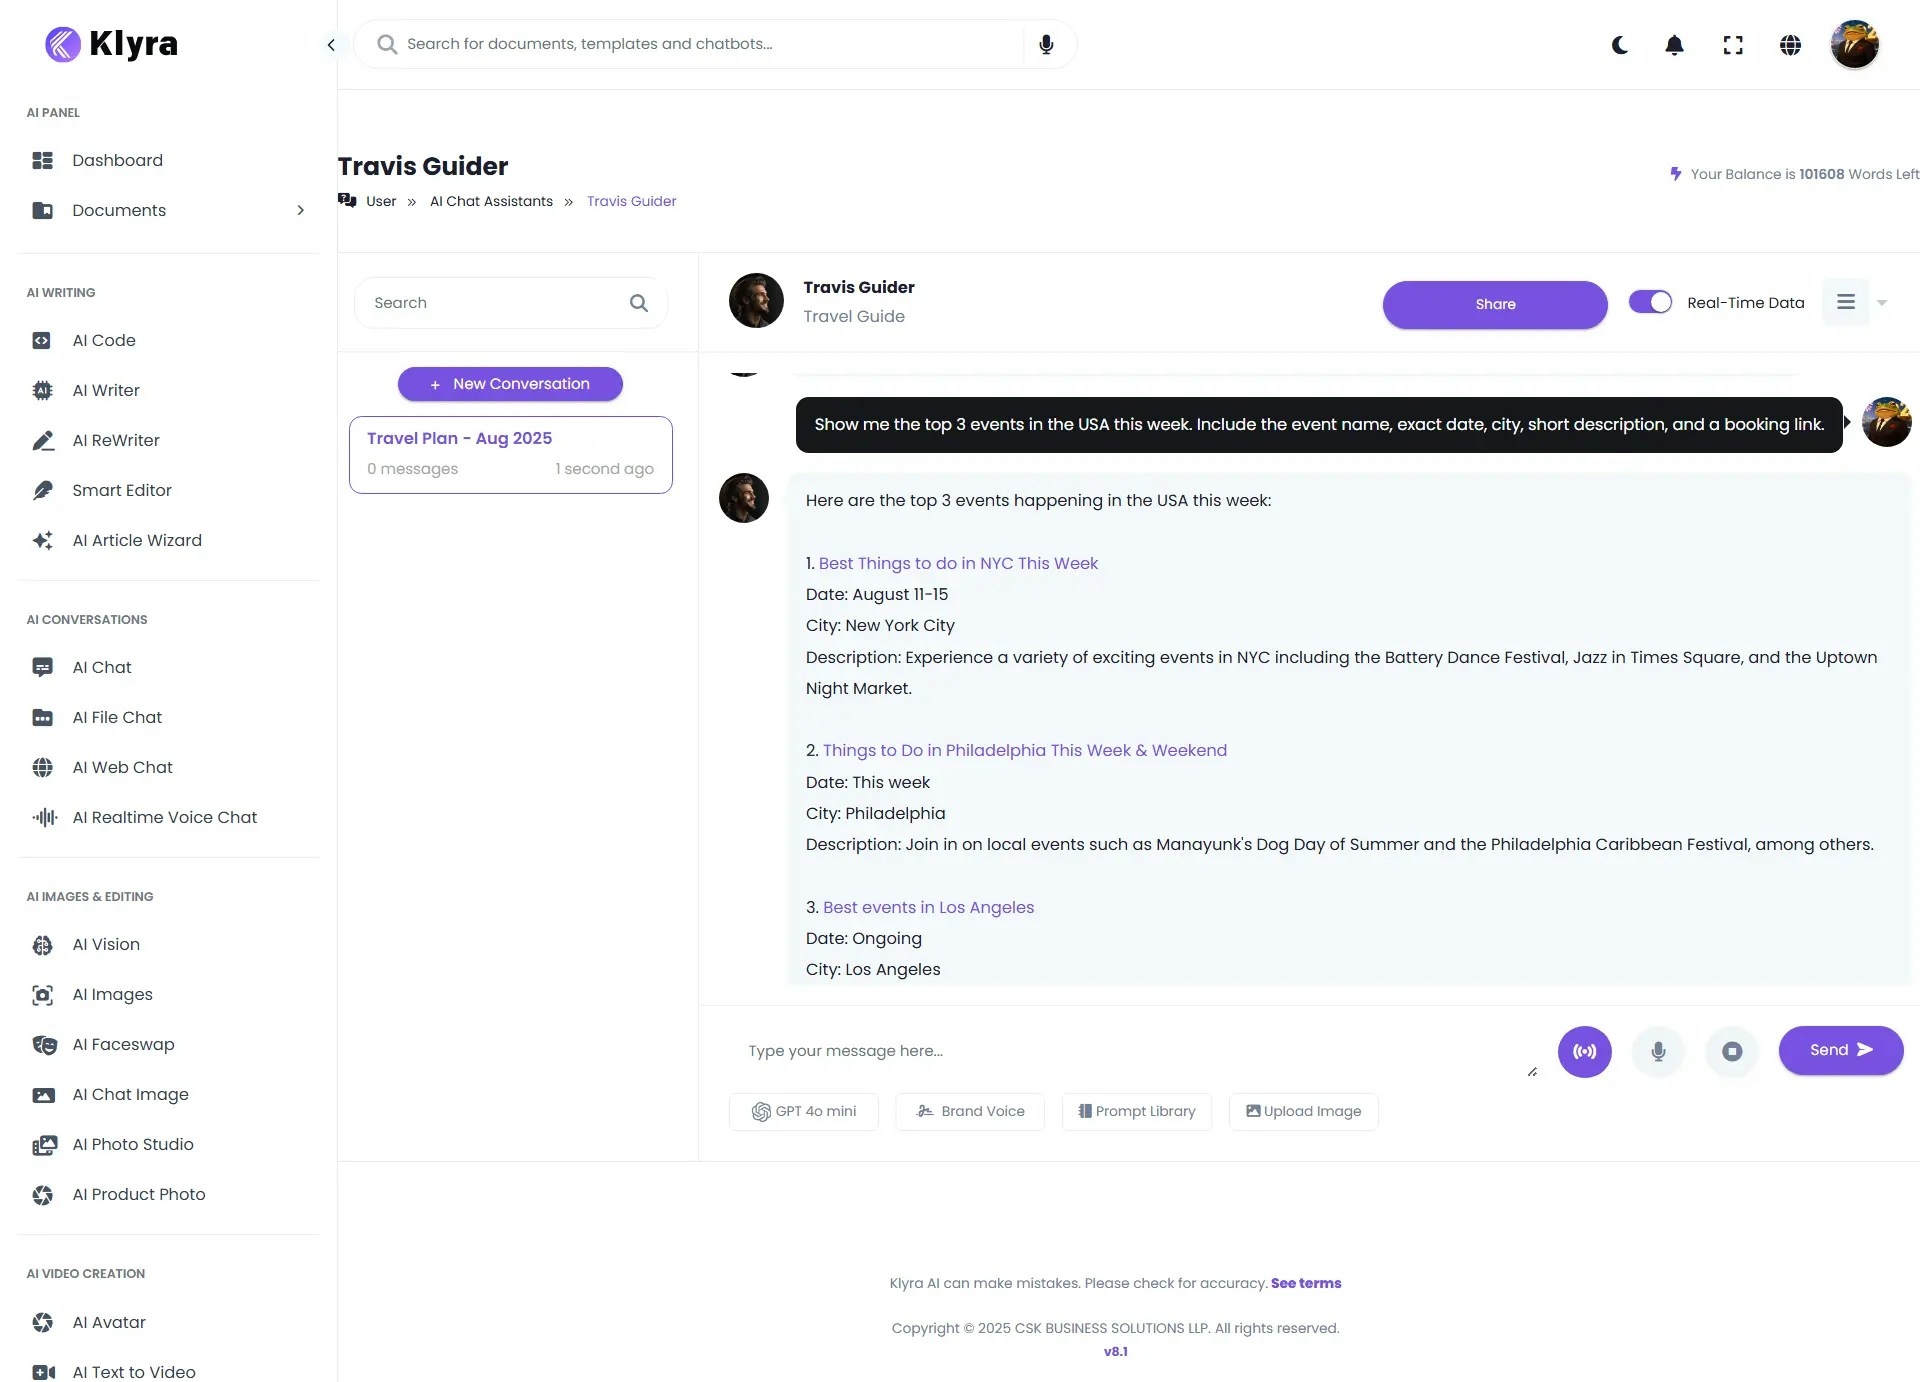Open AI Web Chat from the sidebar
Viewport: 1920px width, 1382px height.
122,767
